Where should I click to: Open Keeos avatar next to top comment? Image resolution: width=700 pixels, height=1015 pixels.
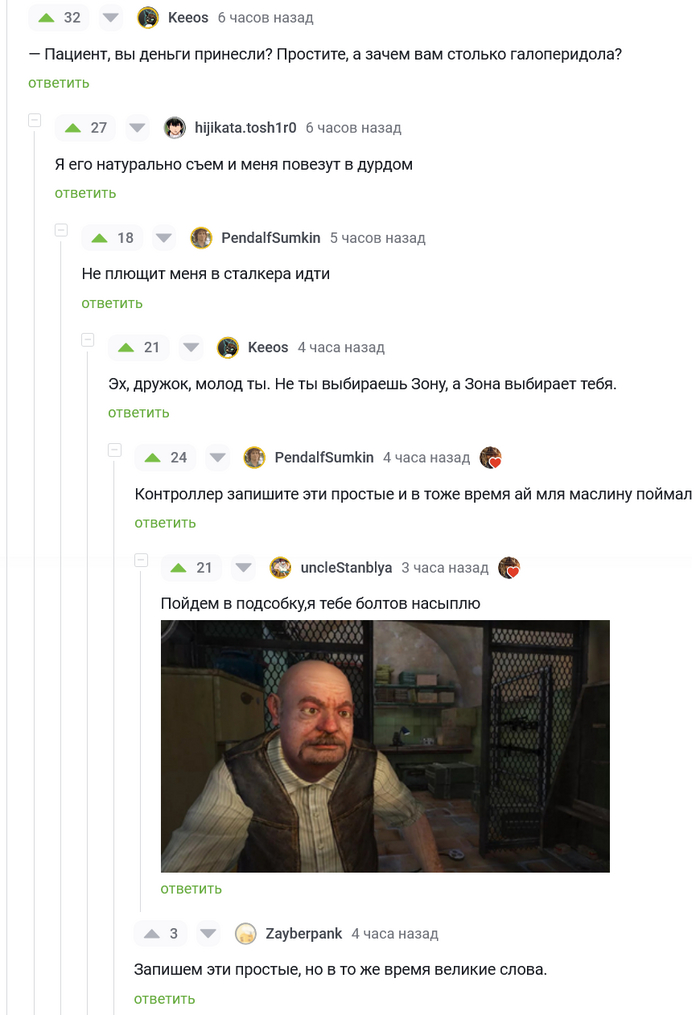tap(148, 17)
